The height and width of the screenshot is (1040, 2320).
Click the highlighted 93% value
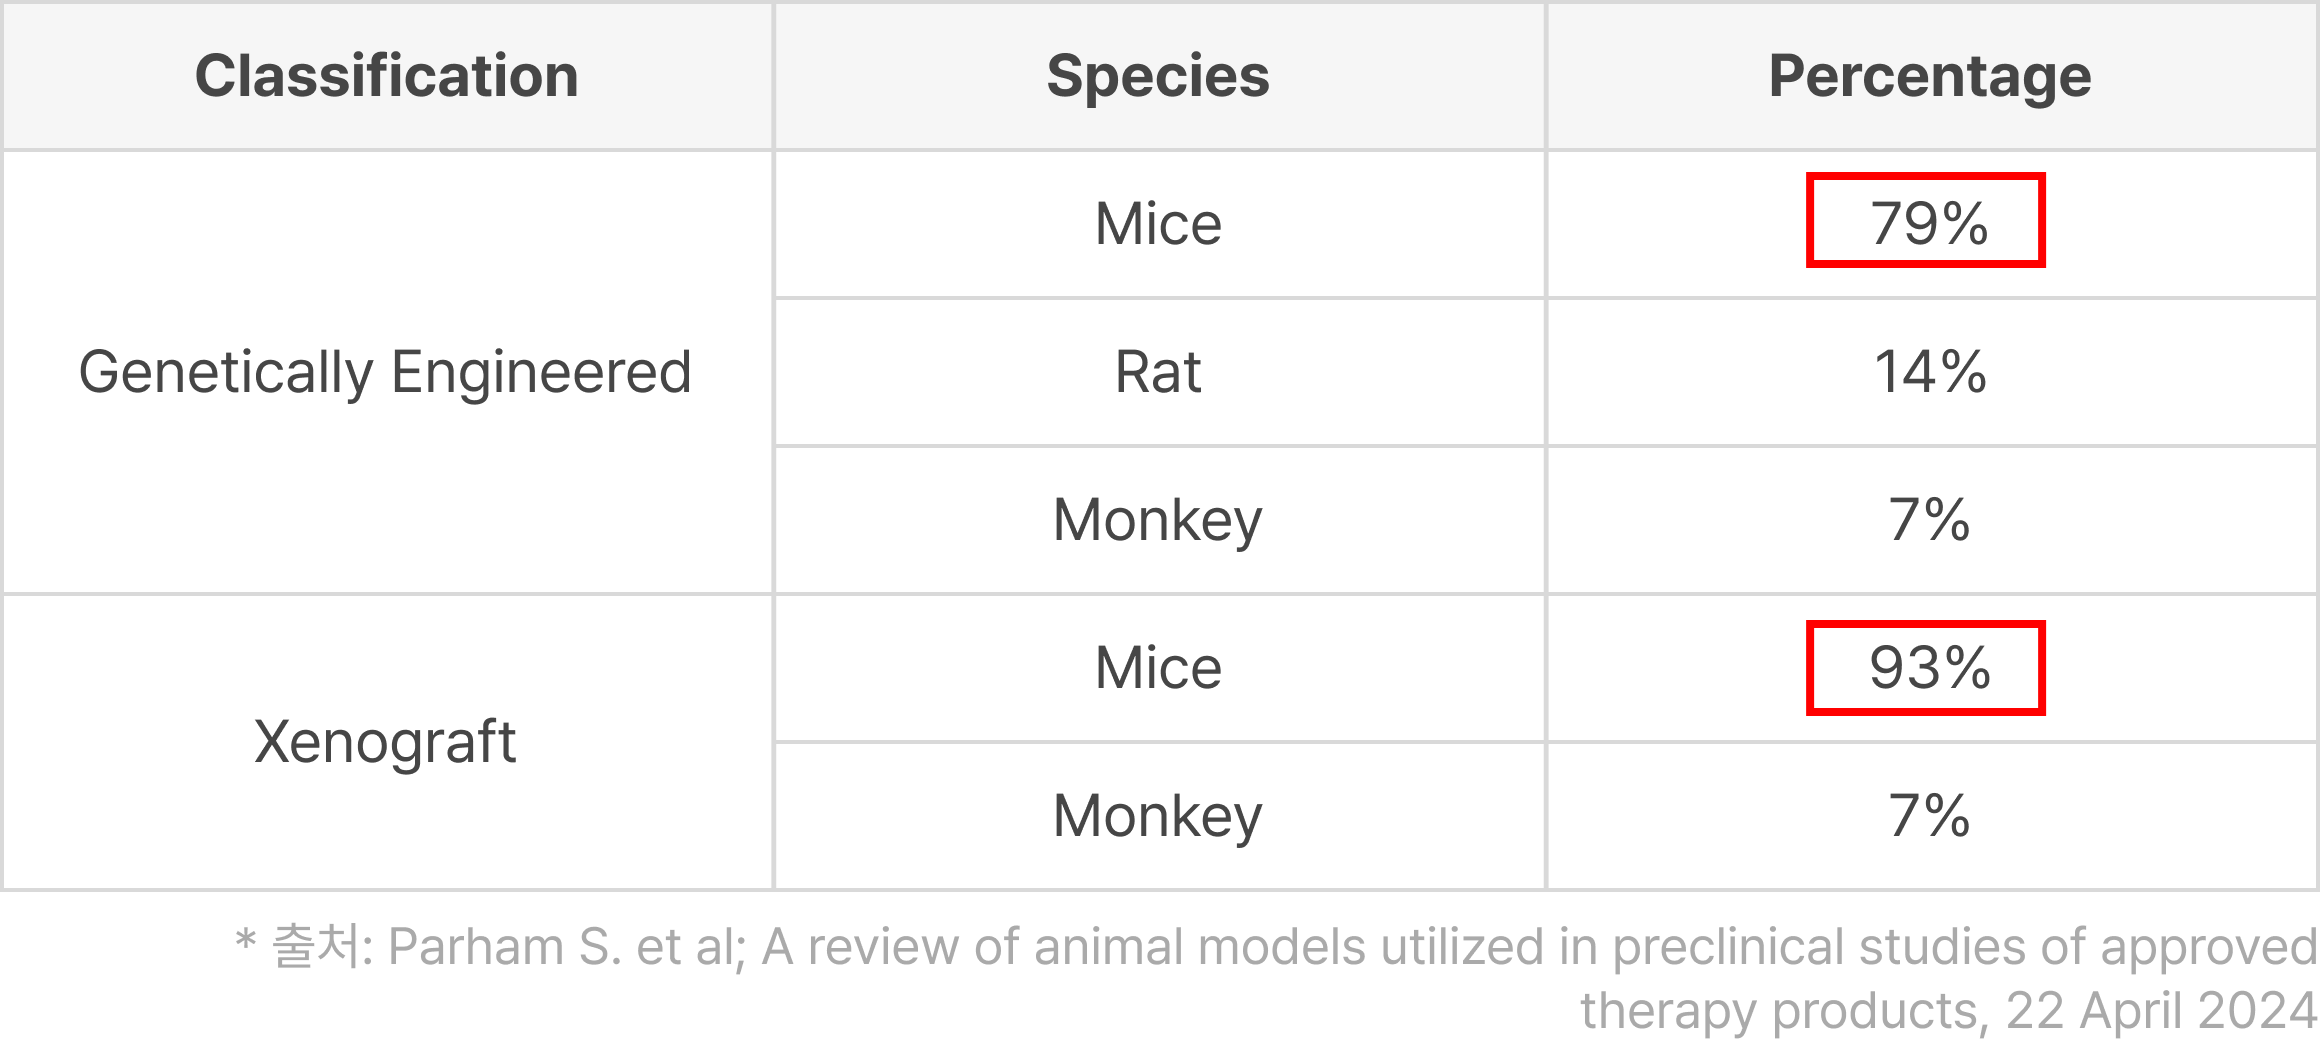tap(1926, 668)
